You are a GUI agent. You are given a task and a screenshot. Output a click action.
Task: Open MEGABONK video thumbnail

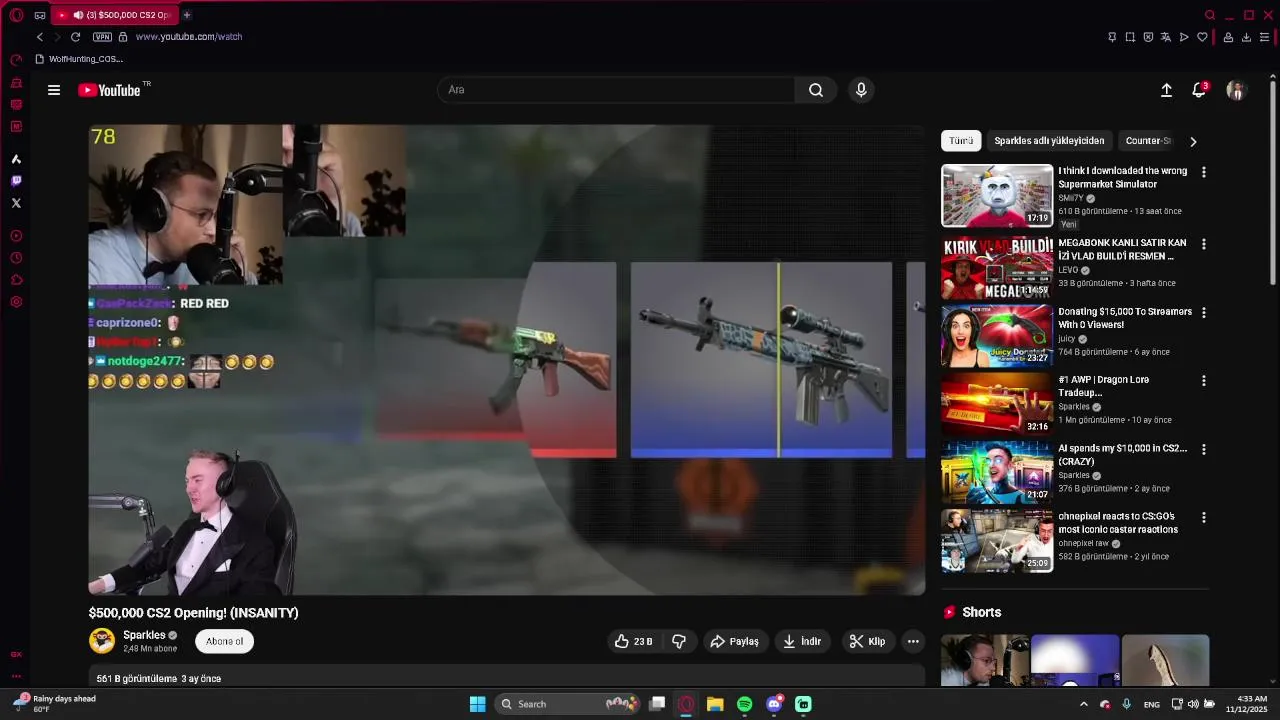tap(997, 267)
